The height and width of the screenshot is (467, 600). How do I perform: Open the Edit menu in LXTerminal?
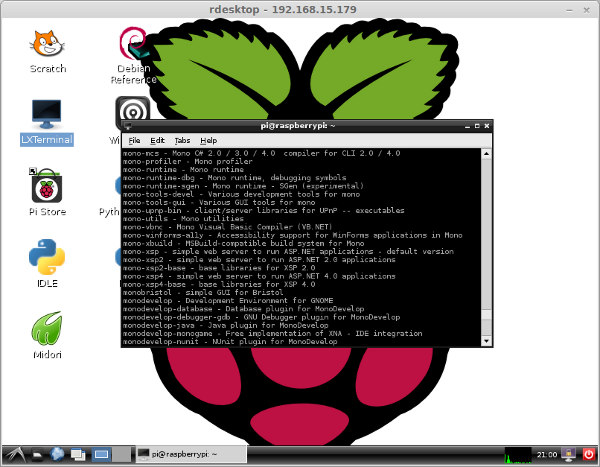click(157, 140)
